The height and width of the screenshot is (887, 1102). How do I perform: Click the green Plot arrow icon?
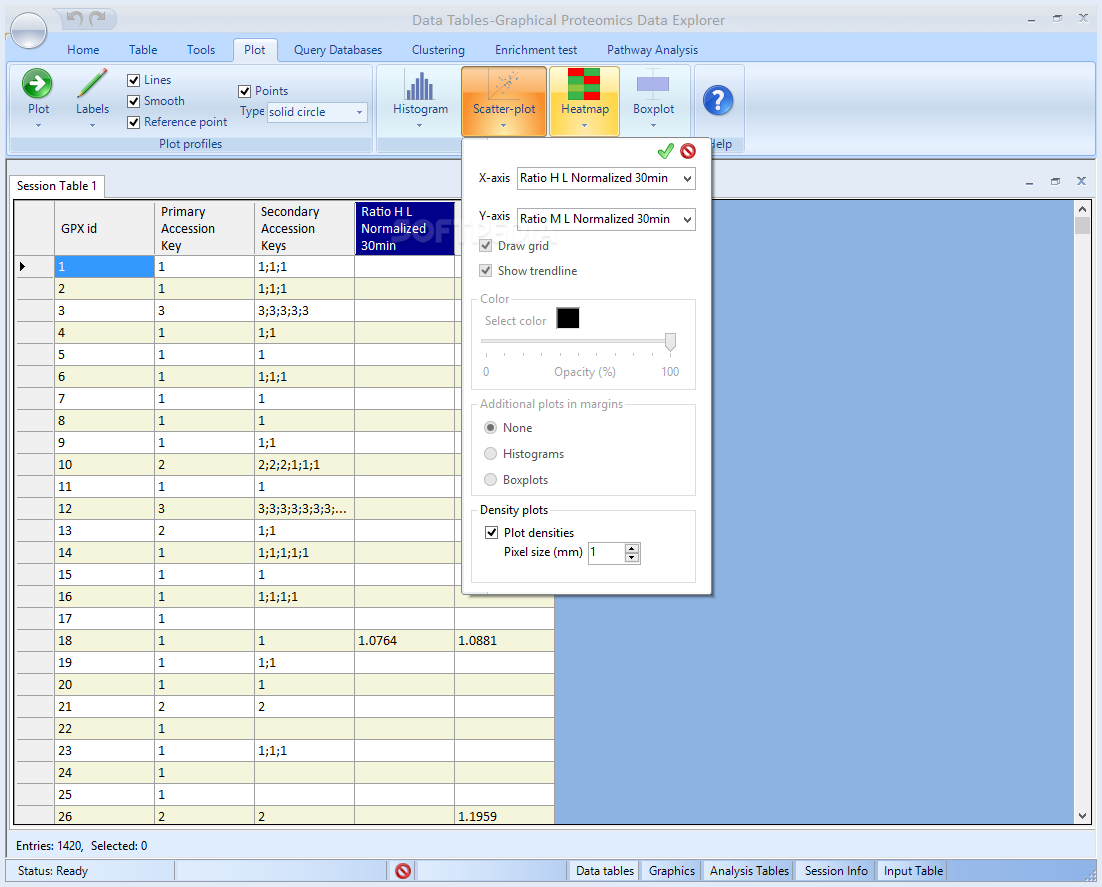point(37,83)
